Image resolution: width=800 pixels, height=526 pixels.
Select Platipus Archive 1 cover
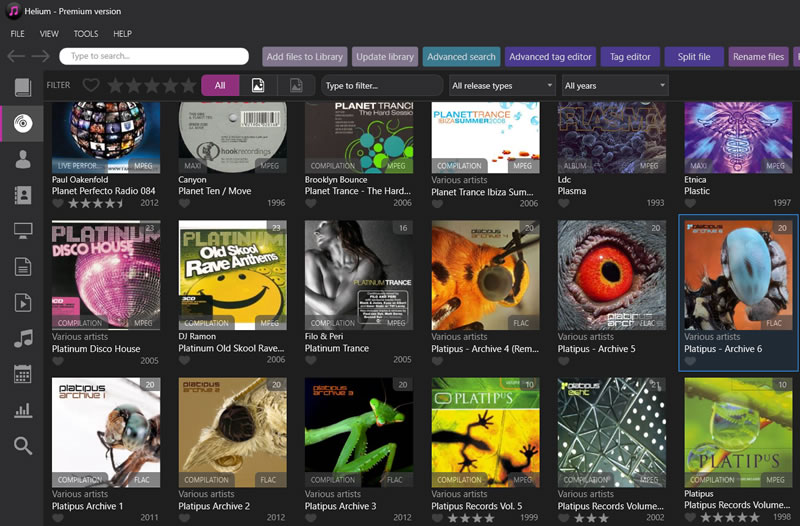[106, 432]
